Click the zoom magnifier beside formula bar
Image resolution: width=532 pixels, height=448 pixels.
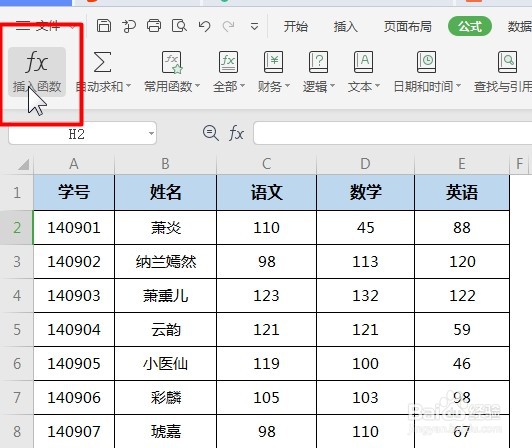click(211, 133)
